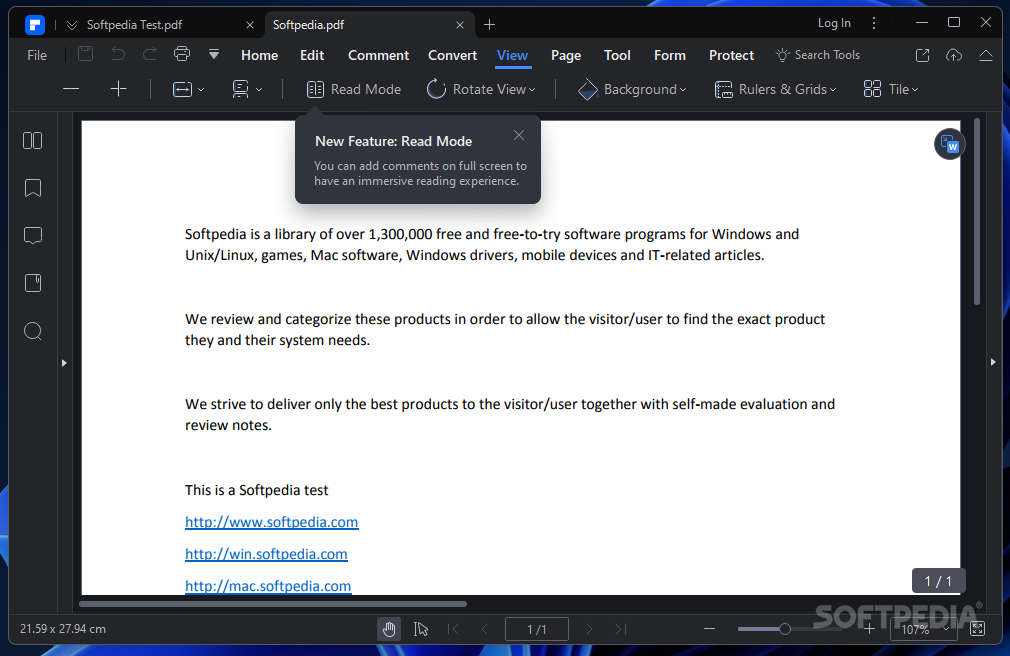Switch to the Softpedia Test.pdf tab
Viewport: 1010px width, 656px height.
point(135,24)
